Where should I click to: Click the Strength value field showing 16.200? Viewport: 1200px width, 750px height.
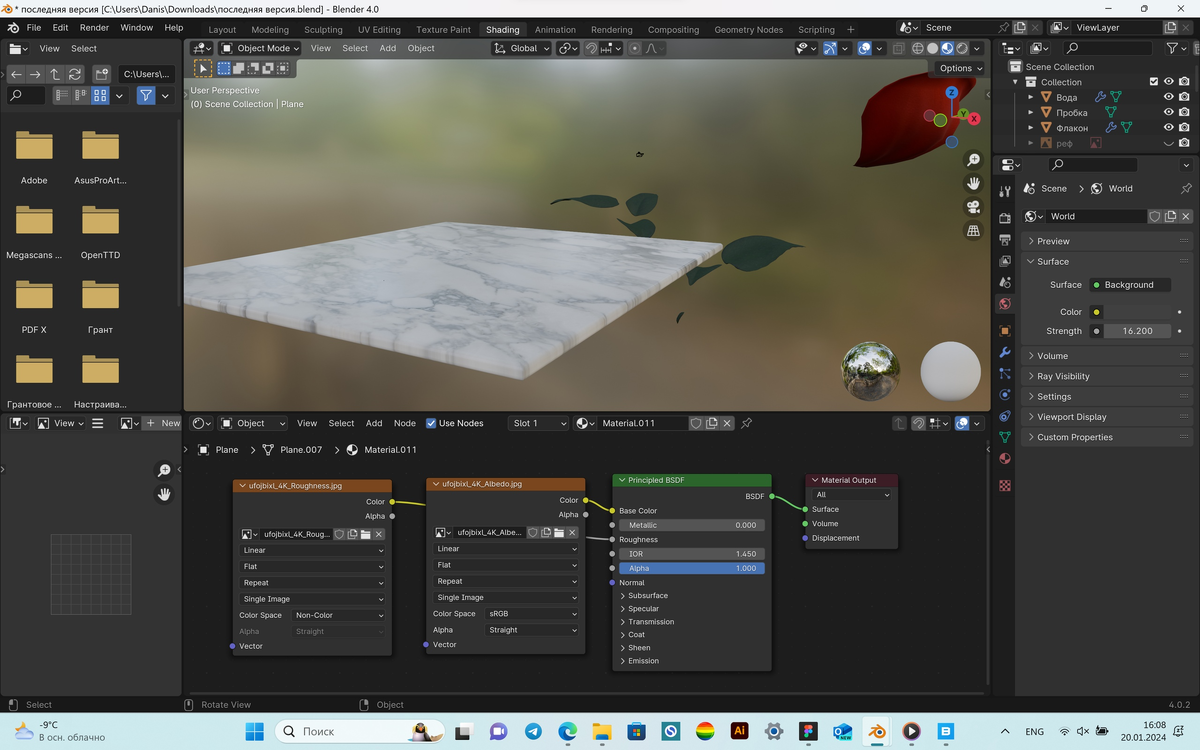pyautogui.click(x=1138, y=330)
